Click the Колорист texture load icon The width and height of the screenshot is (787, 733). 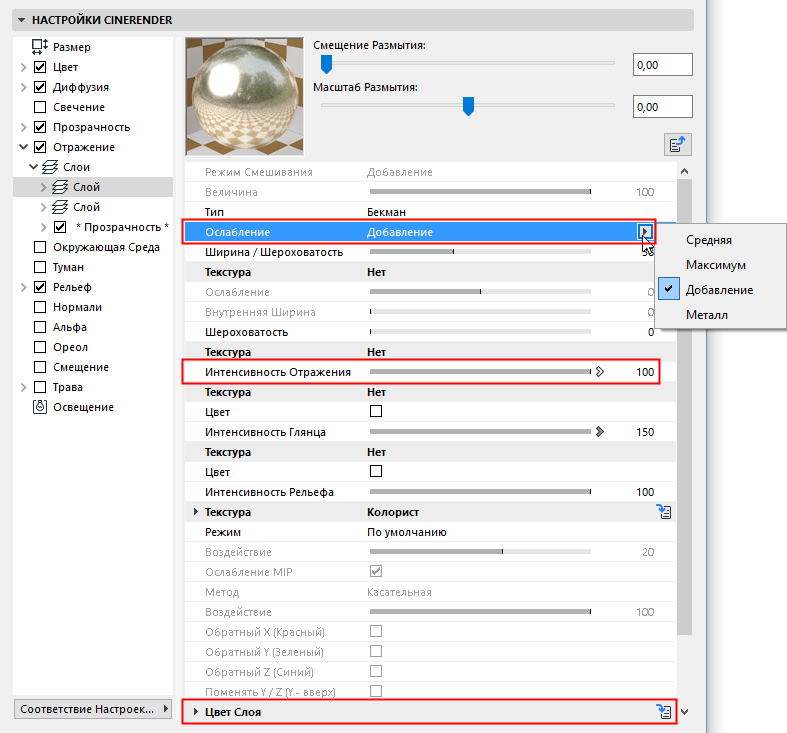pyautogui.click(x=665, y=512)
